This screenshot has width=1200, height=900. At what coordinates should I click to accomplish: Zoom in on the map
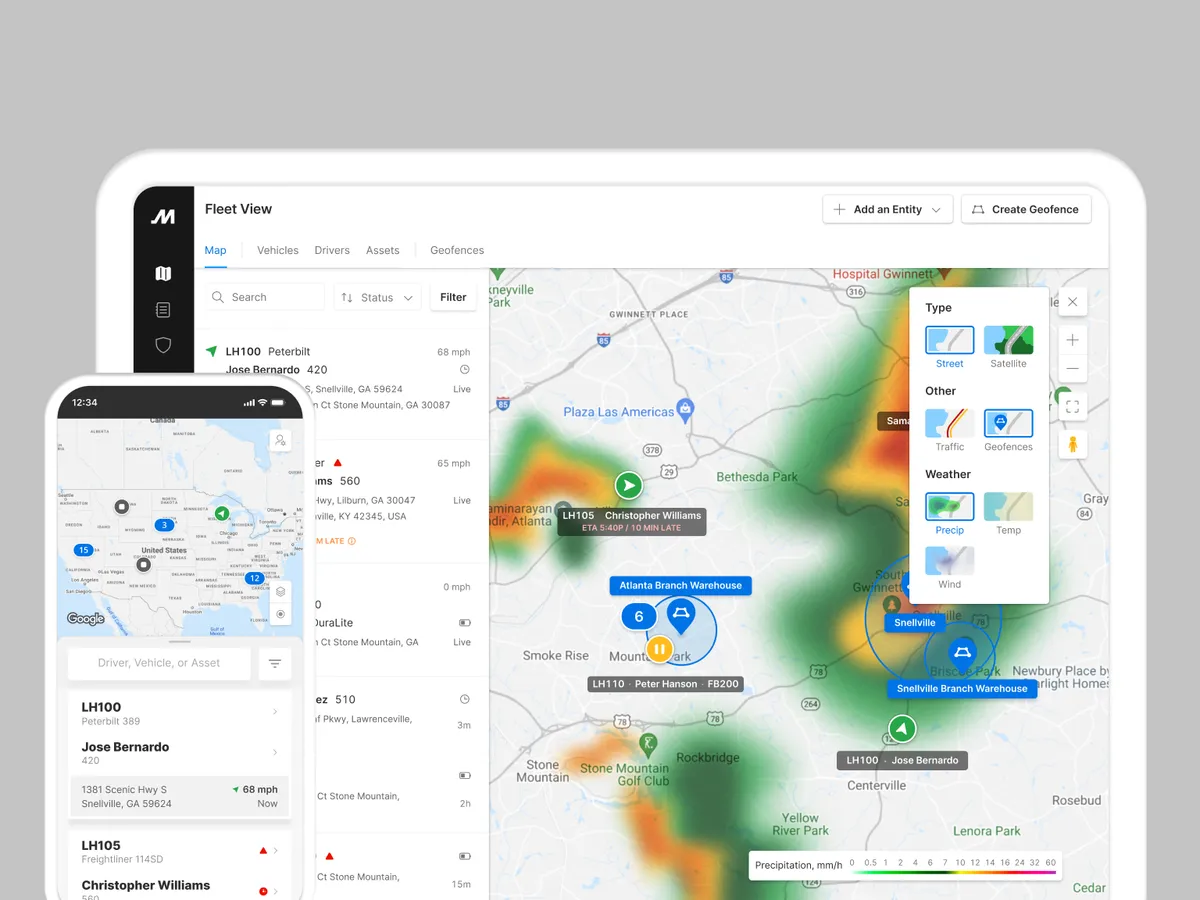click(1072, 340)
